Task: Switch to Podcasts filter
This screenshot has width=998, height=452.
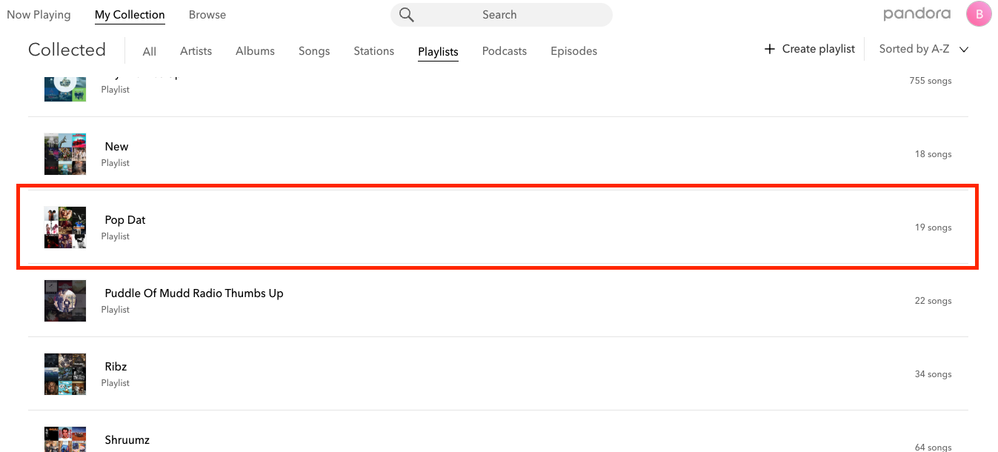Action: tap(504, 51)
